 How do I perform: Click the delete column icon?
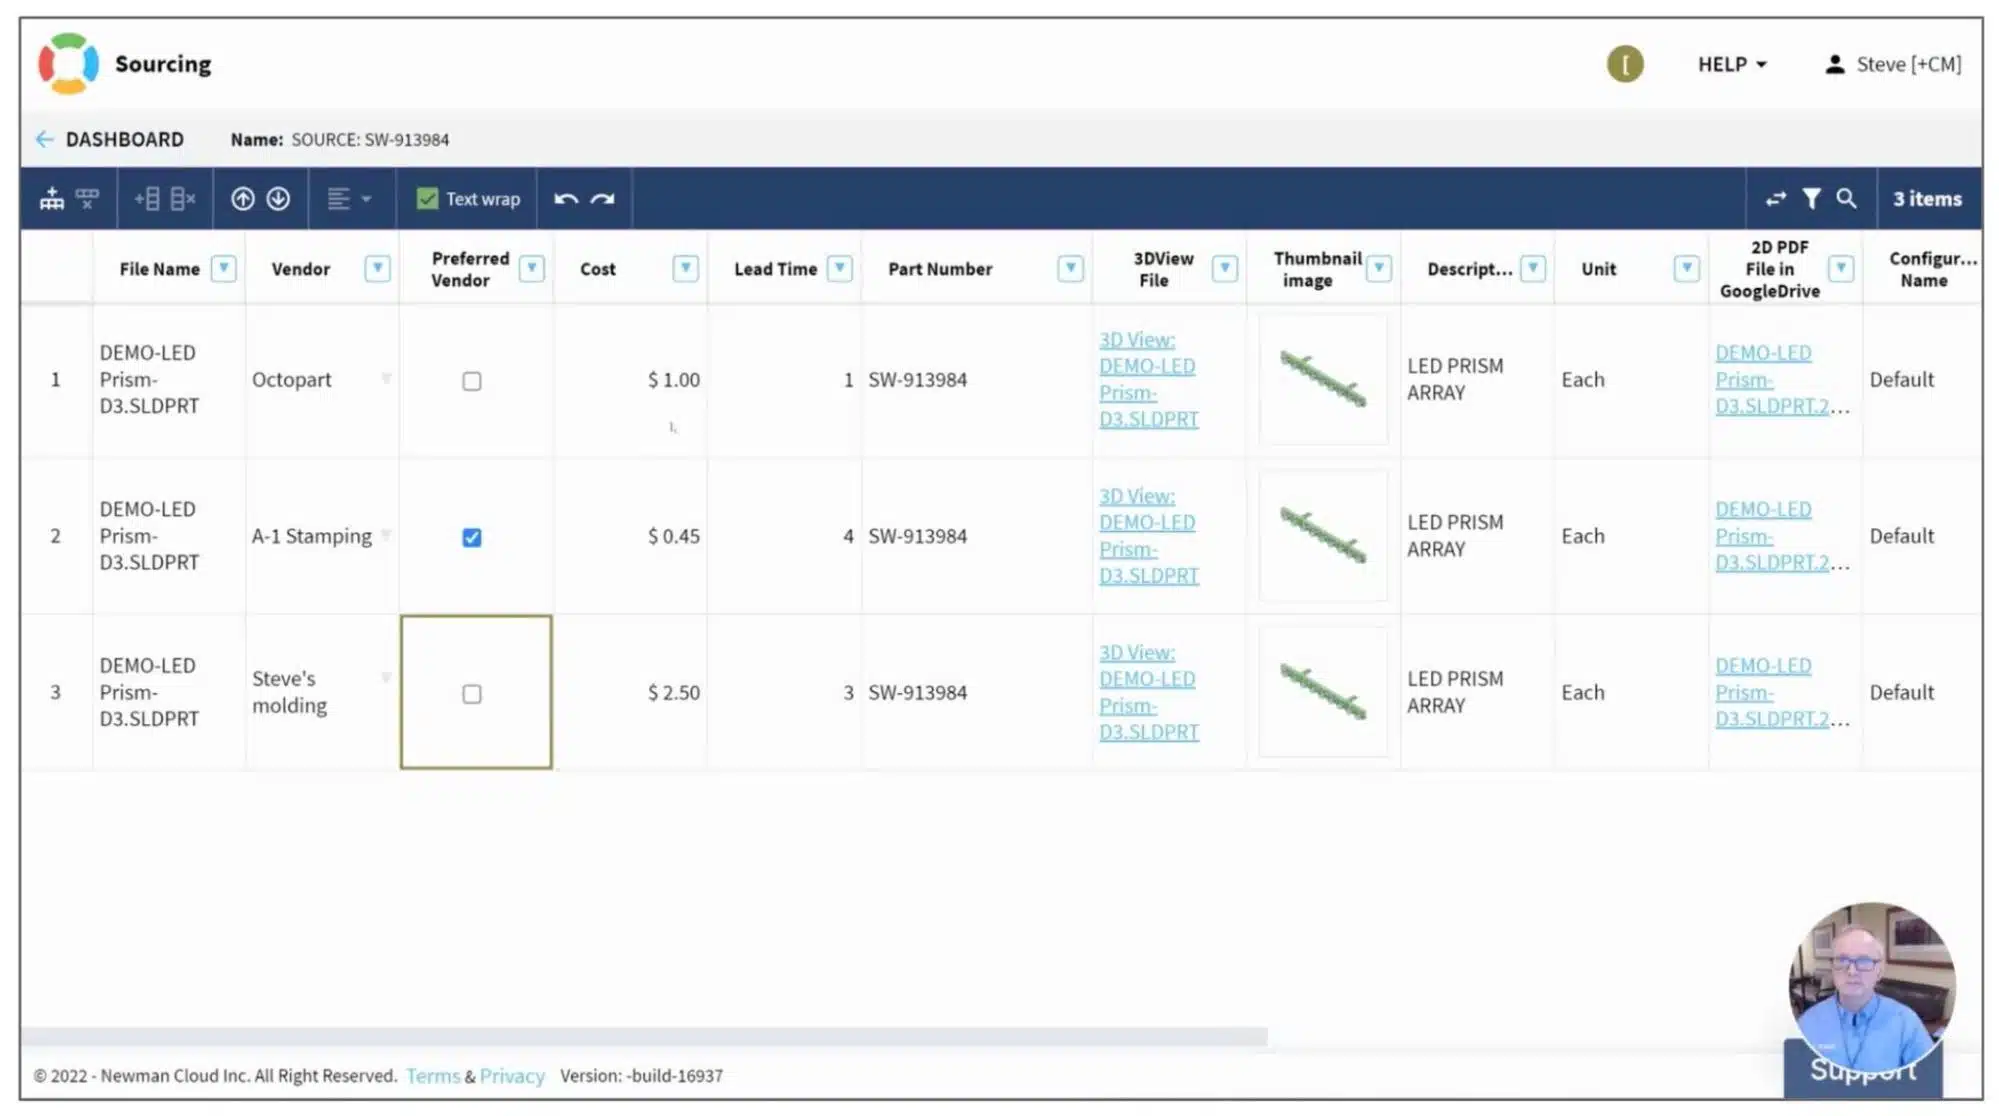[x=182, y=199]
